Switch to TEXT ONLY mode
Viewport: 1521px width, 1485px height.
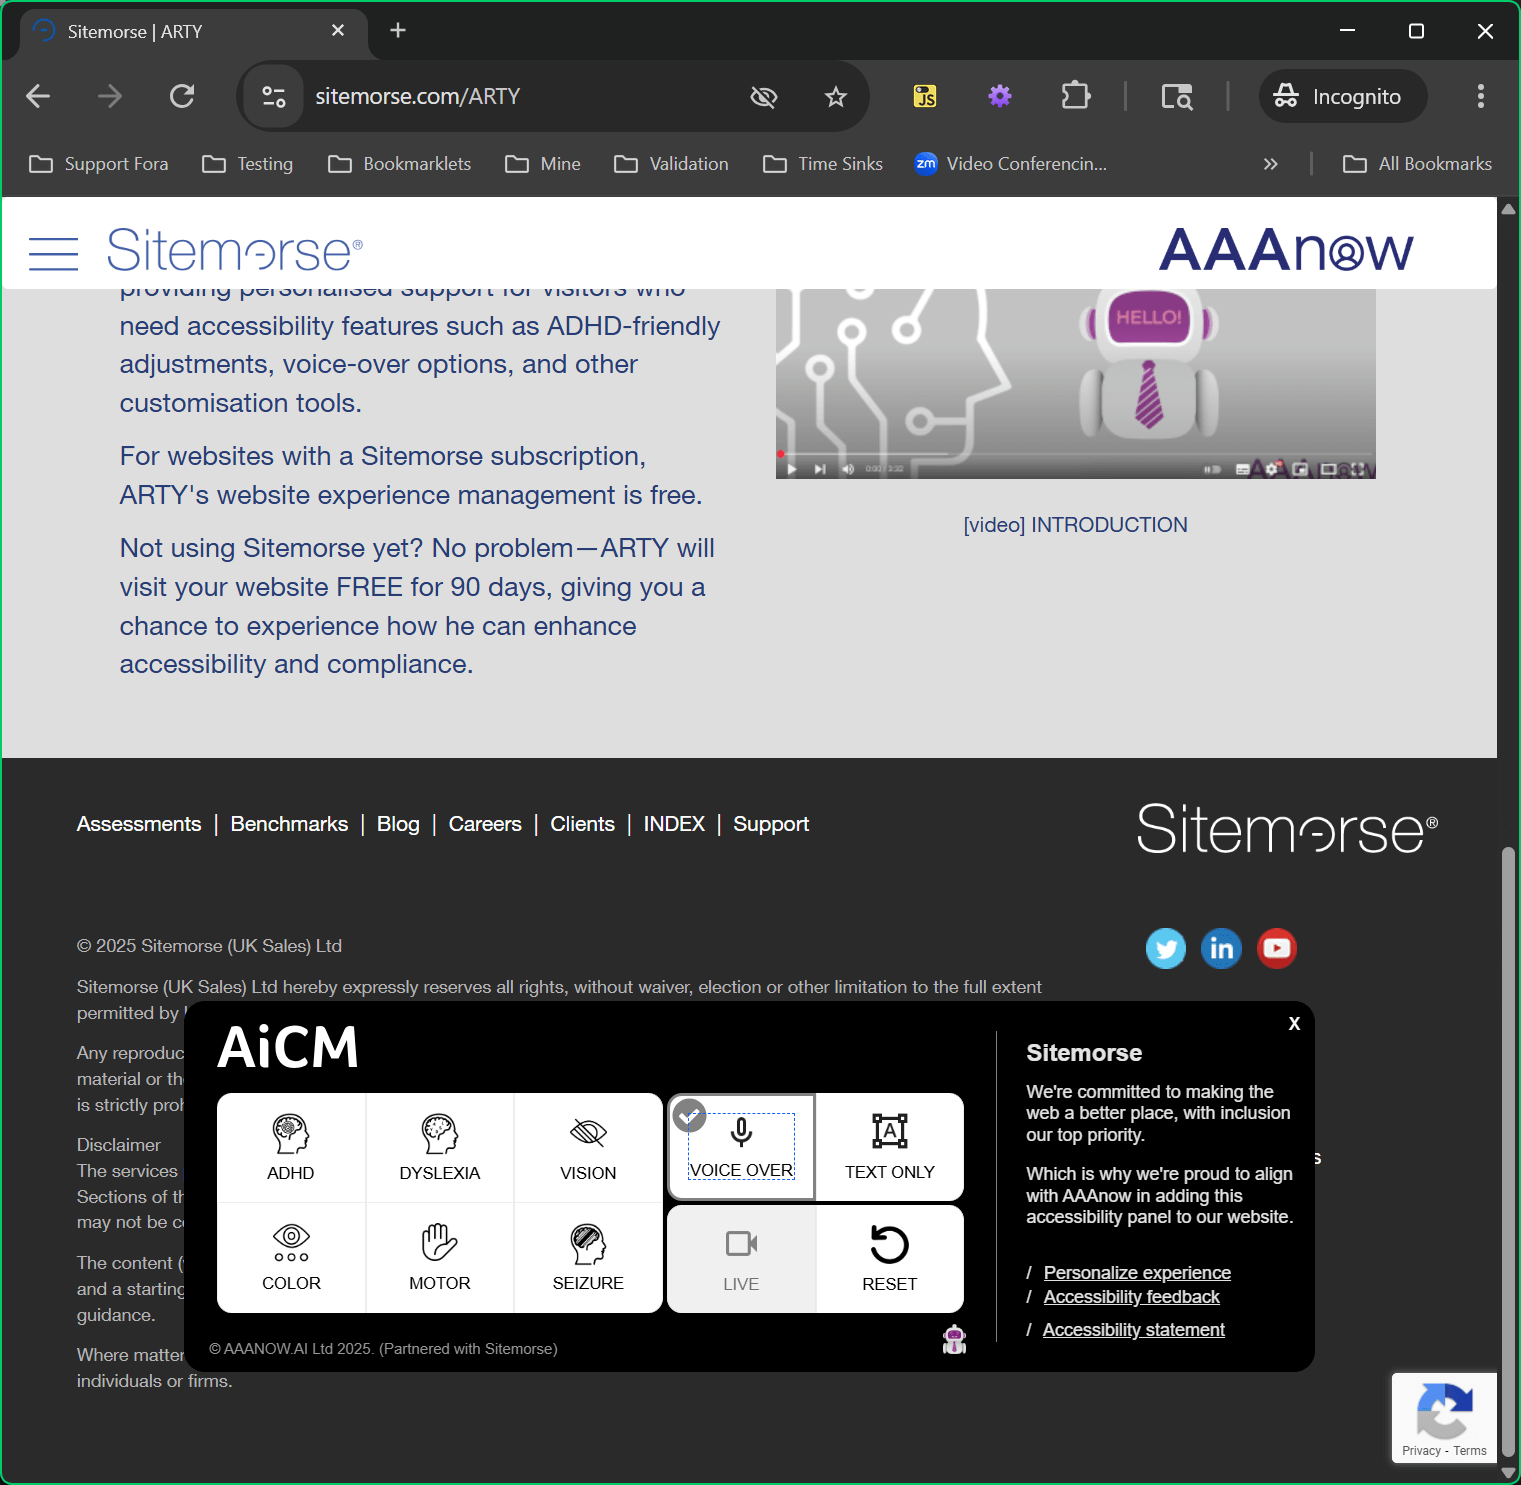pyautogui.click(x=890, y=1147)
